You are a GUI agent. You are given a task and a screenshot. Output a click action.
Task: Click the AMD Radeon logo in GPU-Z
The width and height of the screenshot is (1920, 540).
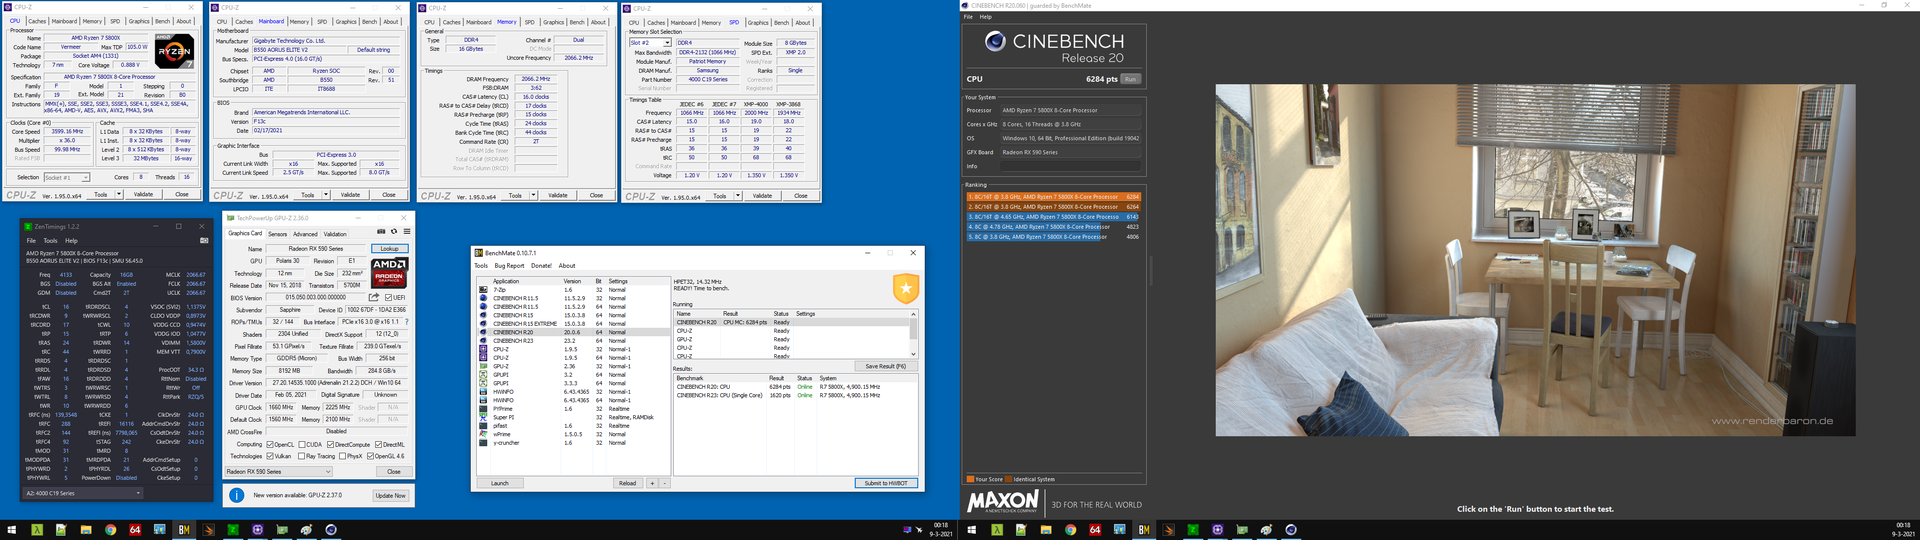pyautogui.click(x=389, y=271)
